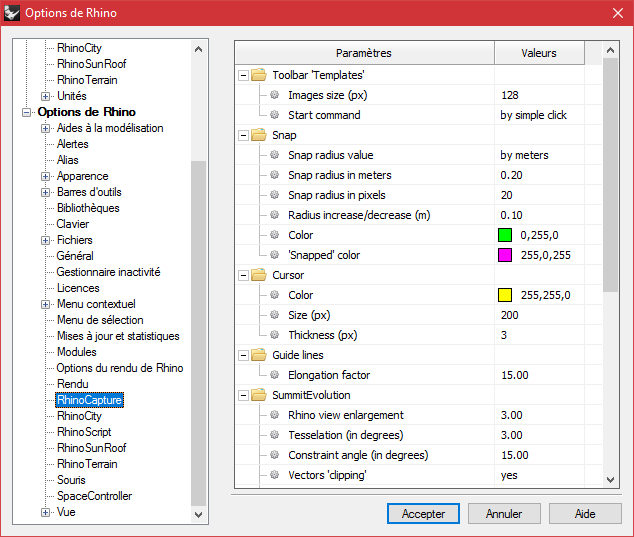Screen dimensions: 634x537
Task: Collapse the Cursor parameter group
Action: coord(243,275)
